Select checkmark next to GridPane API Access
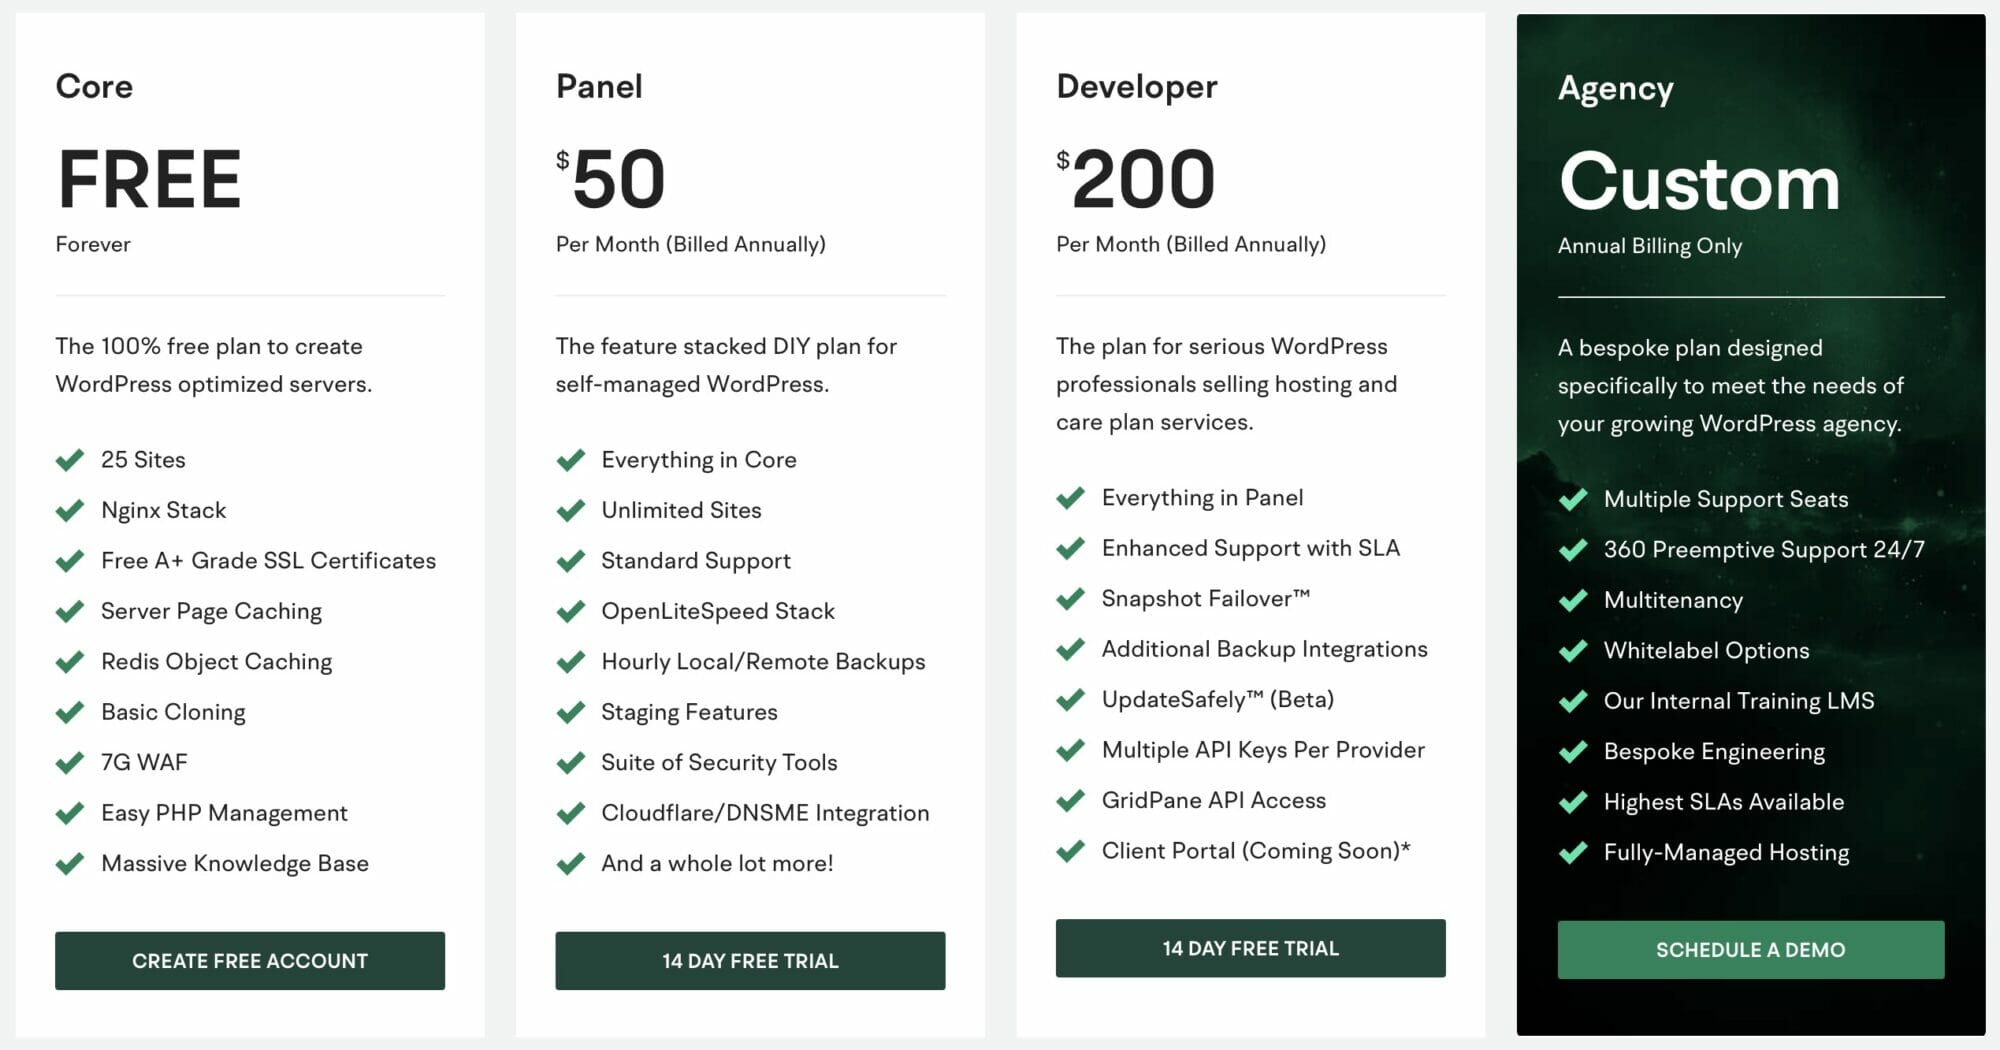 (1070, 801)
